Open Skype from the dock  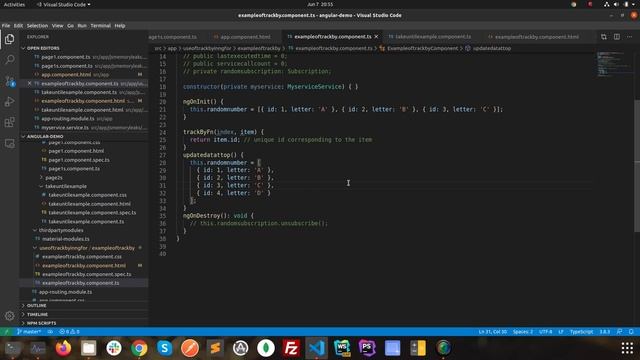point(164,348)
